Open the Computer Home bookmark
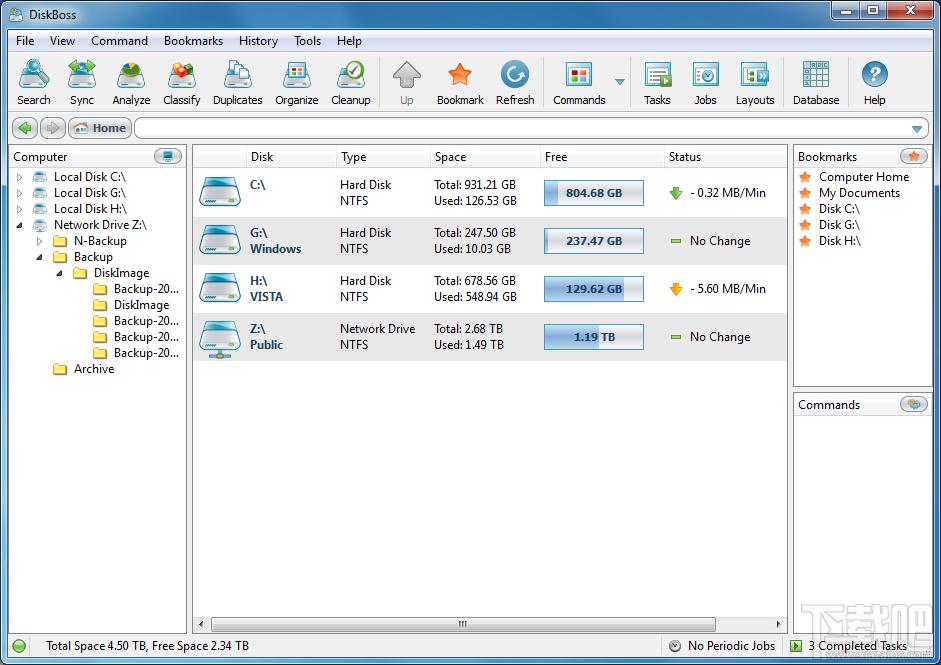Image resolution: width=941 pixels, height=665 pixels. (863, 177)
